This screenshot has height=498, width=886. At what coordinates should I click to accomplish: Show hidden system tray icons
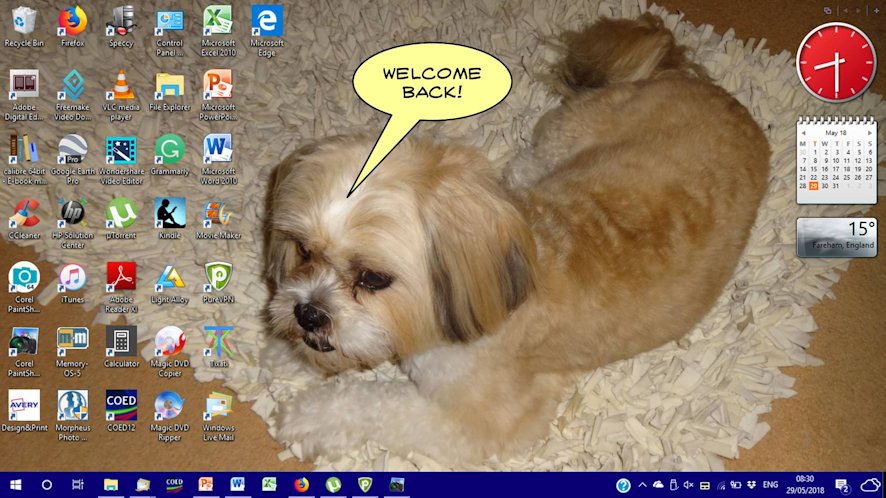pos(642,485)
